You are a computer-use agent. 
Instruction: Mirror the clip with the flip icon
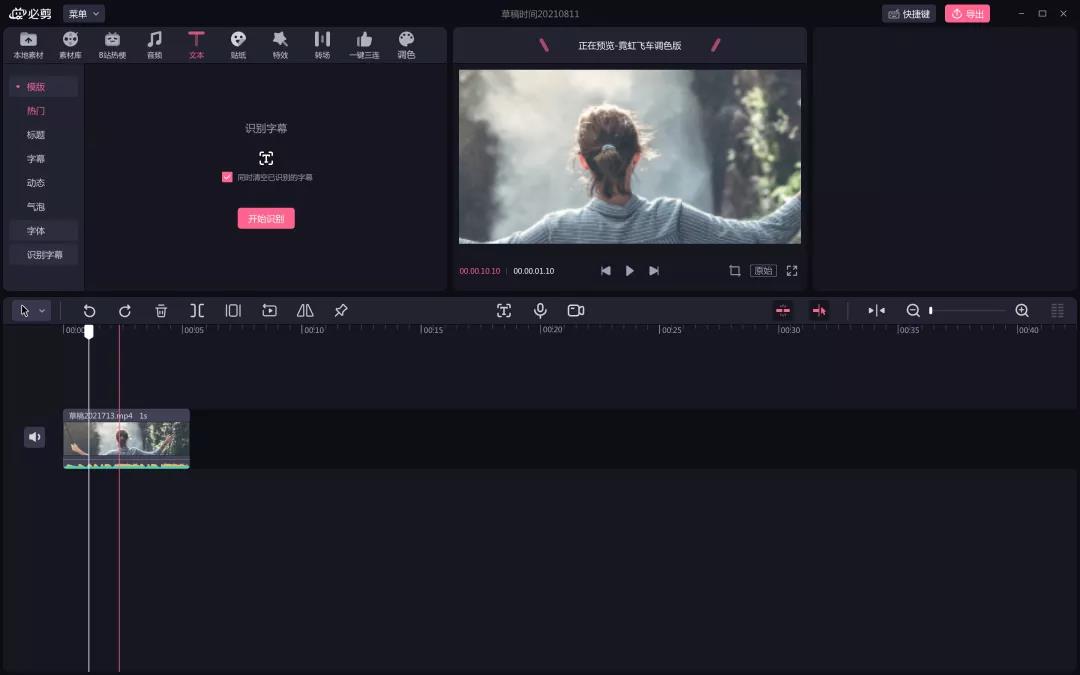(x=305, y=311)
